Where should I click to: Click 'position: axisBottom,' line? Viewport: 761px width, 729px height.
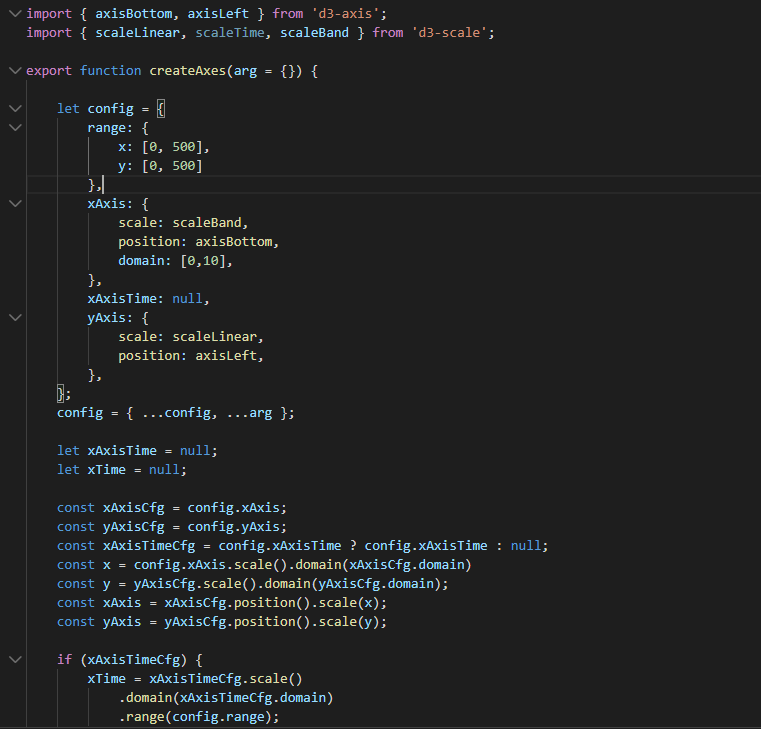coord(199,242)
